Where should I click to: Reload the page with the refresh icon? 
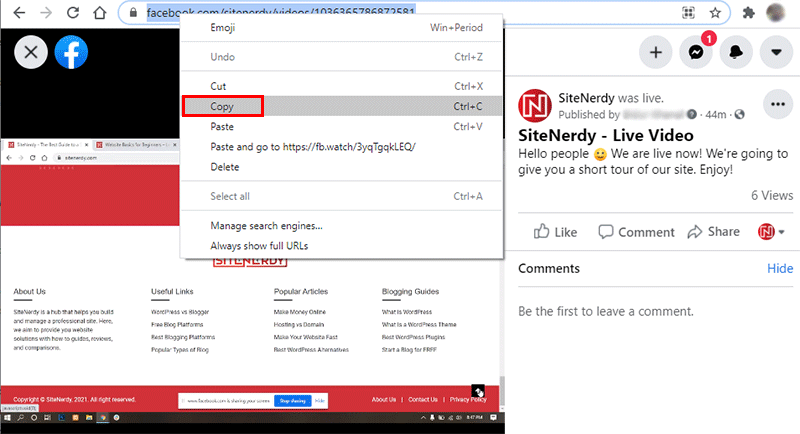(x=73, y=12)
